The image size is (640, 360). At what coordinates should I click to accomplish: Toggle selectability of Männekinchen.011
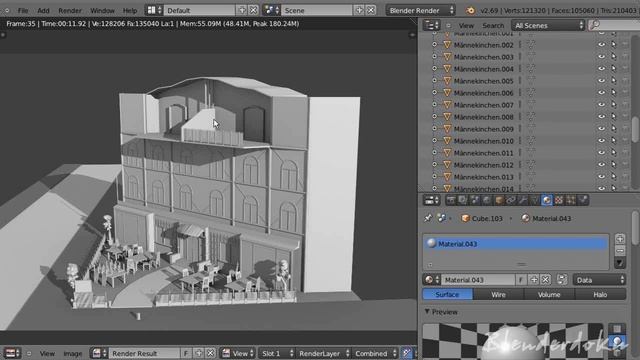click(613, 153)
